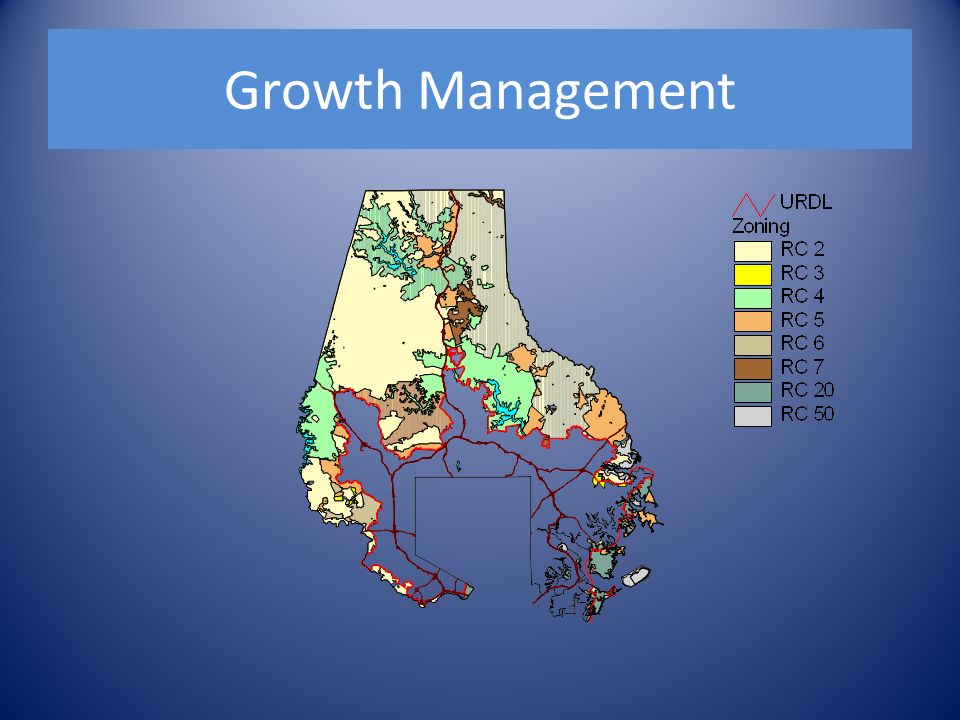Select the RC 20 legend label

(807, 390)
